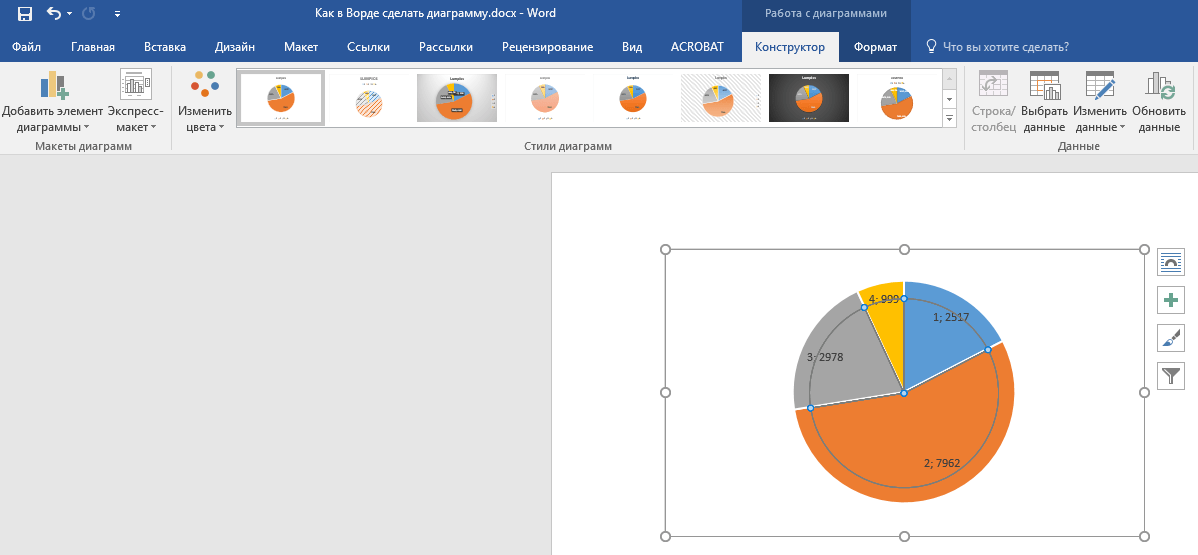Open the Файл menu

[26, 47]
